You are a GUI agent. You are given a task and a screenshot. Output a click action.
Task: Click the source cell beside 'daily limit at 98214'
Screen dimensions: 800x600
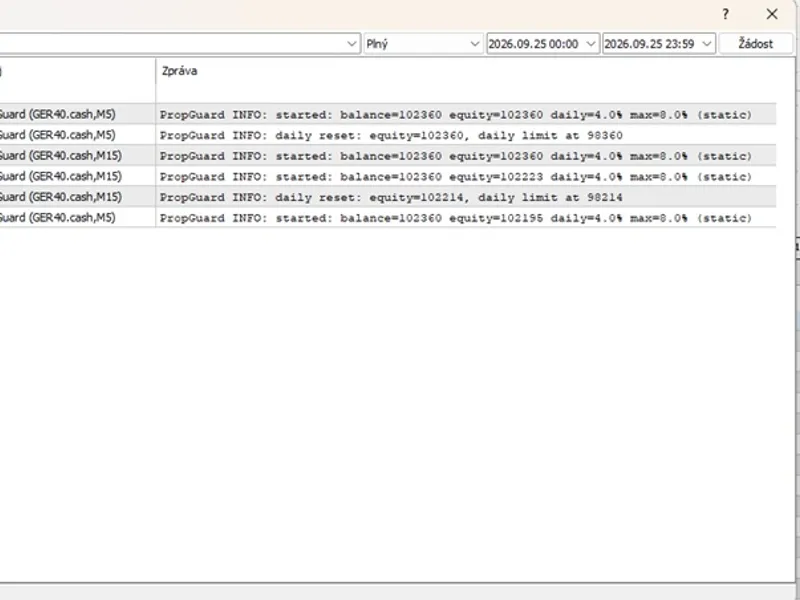(78, 197)
